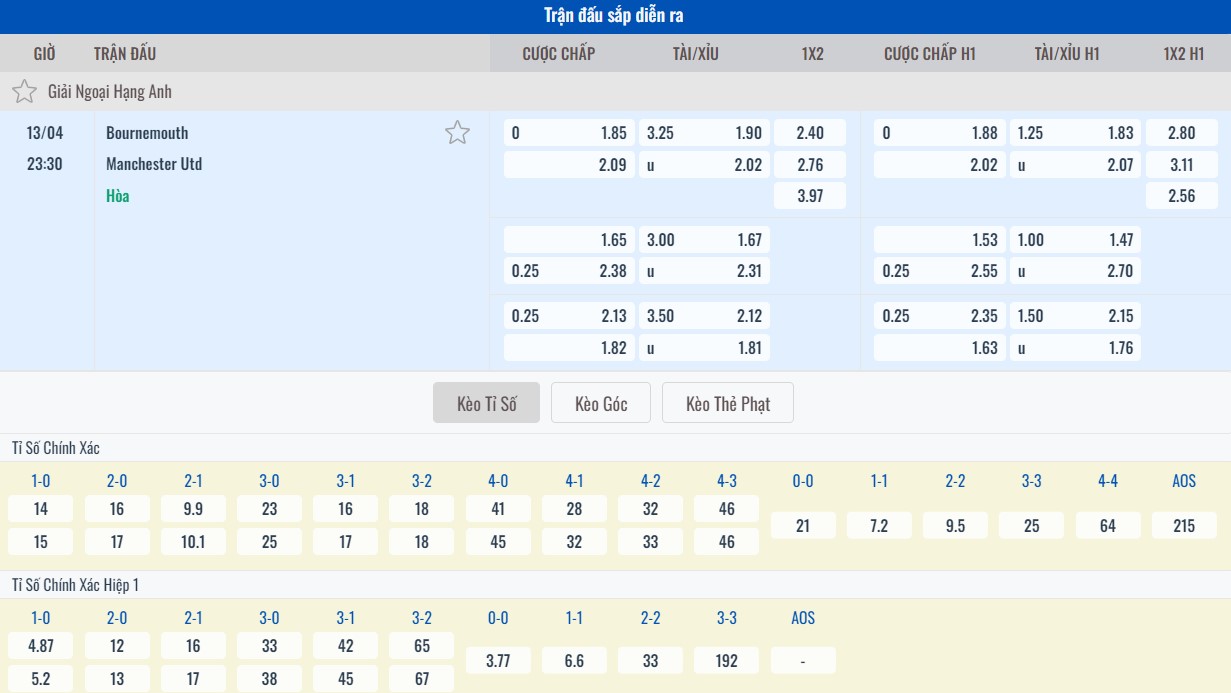Select first-half 3-3 score odds 192
The height and width of the screenshot is (693, 1231).
point(727,660)
